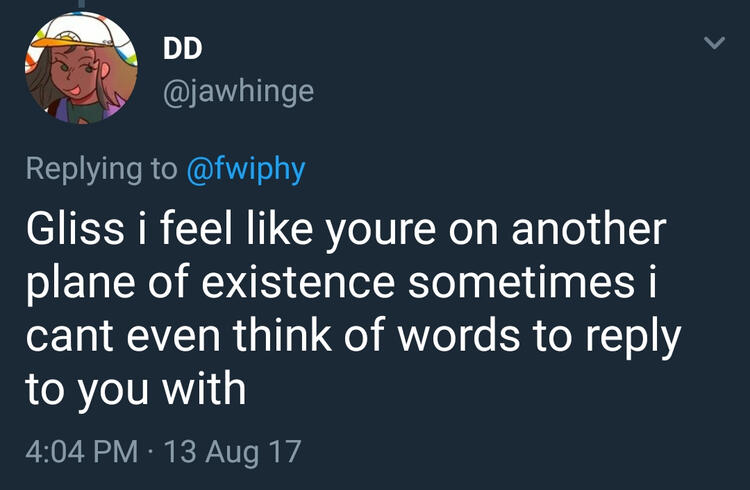Click the @jawhinge handle
This screenshot has width=750, height=490.
click(x=237, y=92)
